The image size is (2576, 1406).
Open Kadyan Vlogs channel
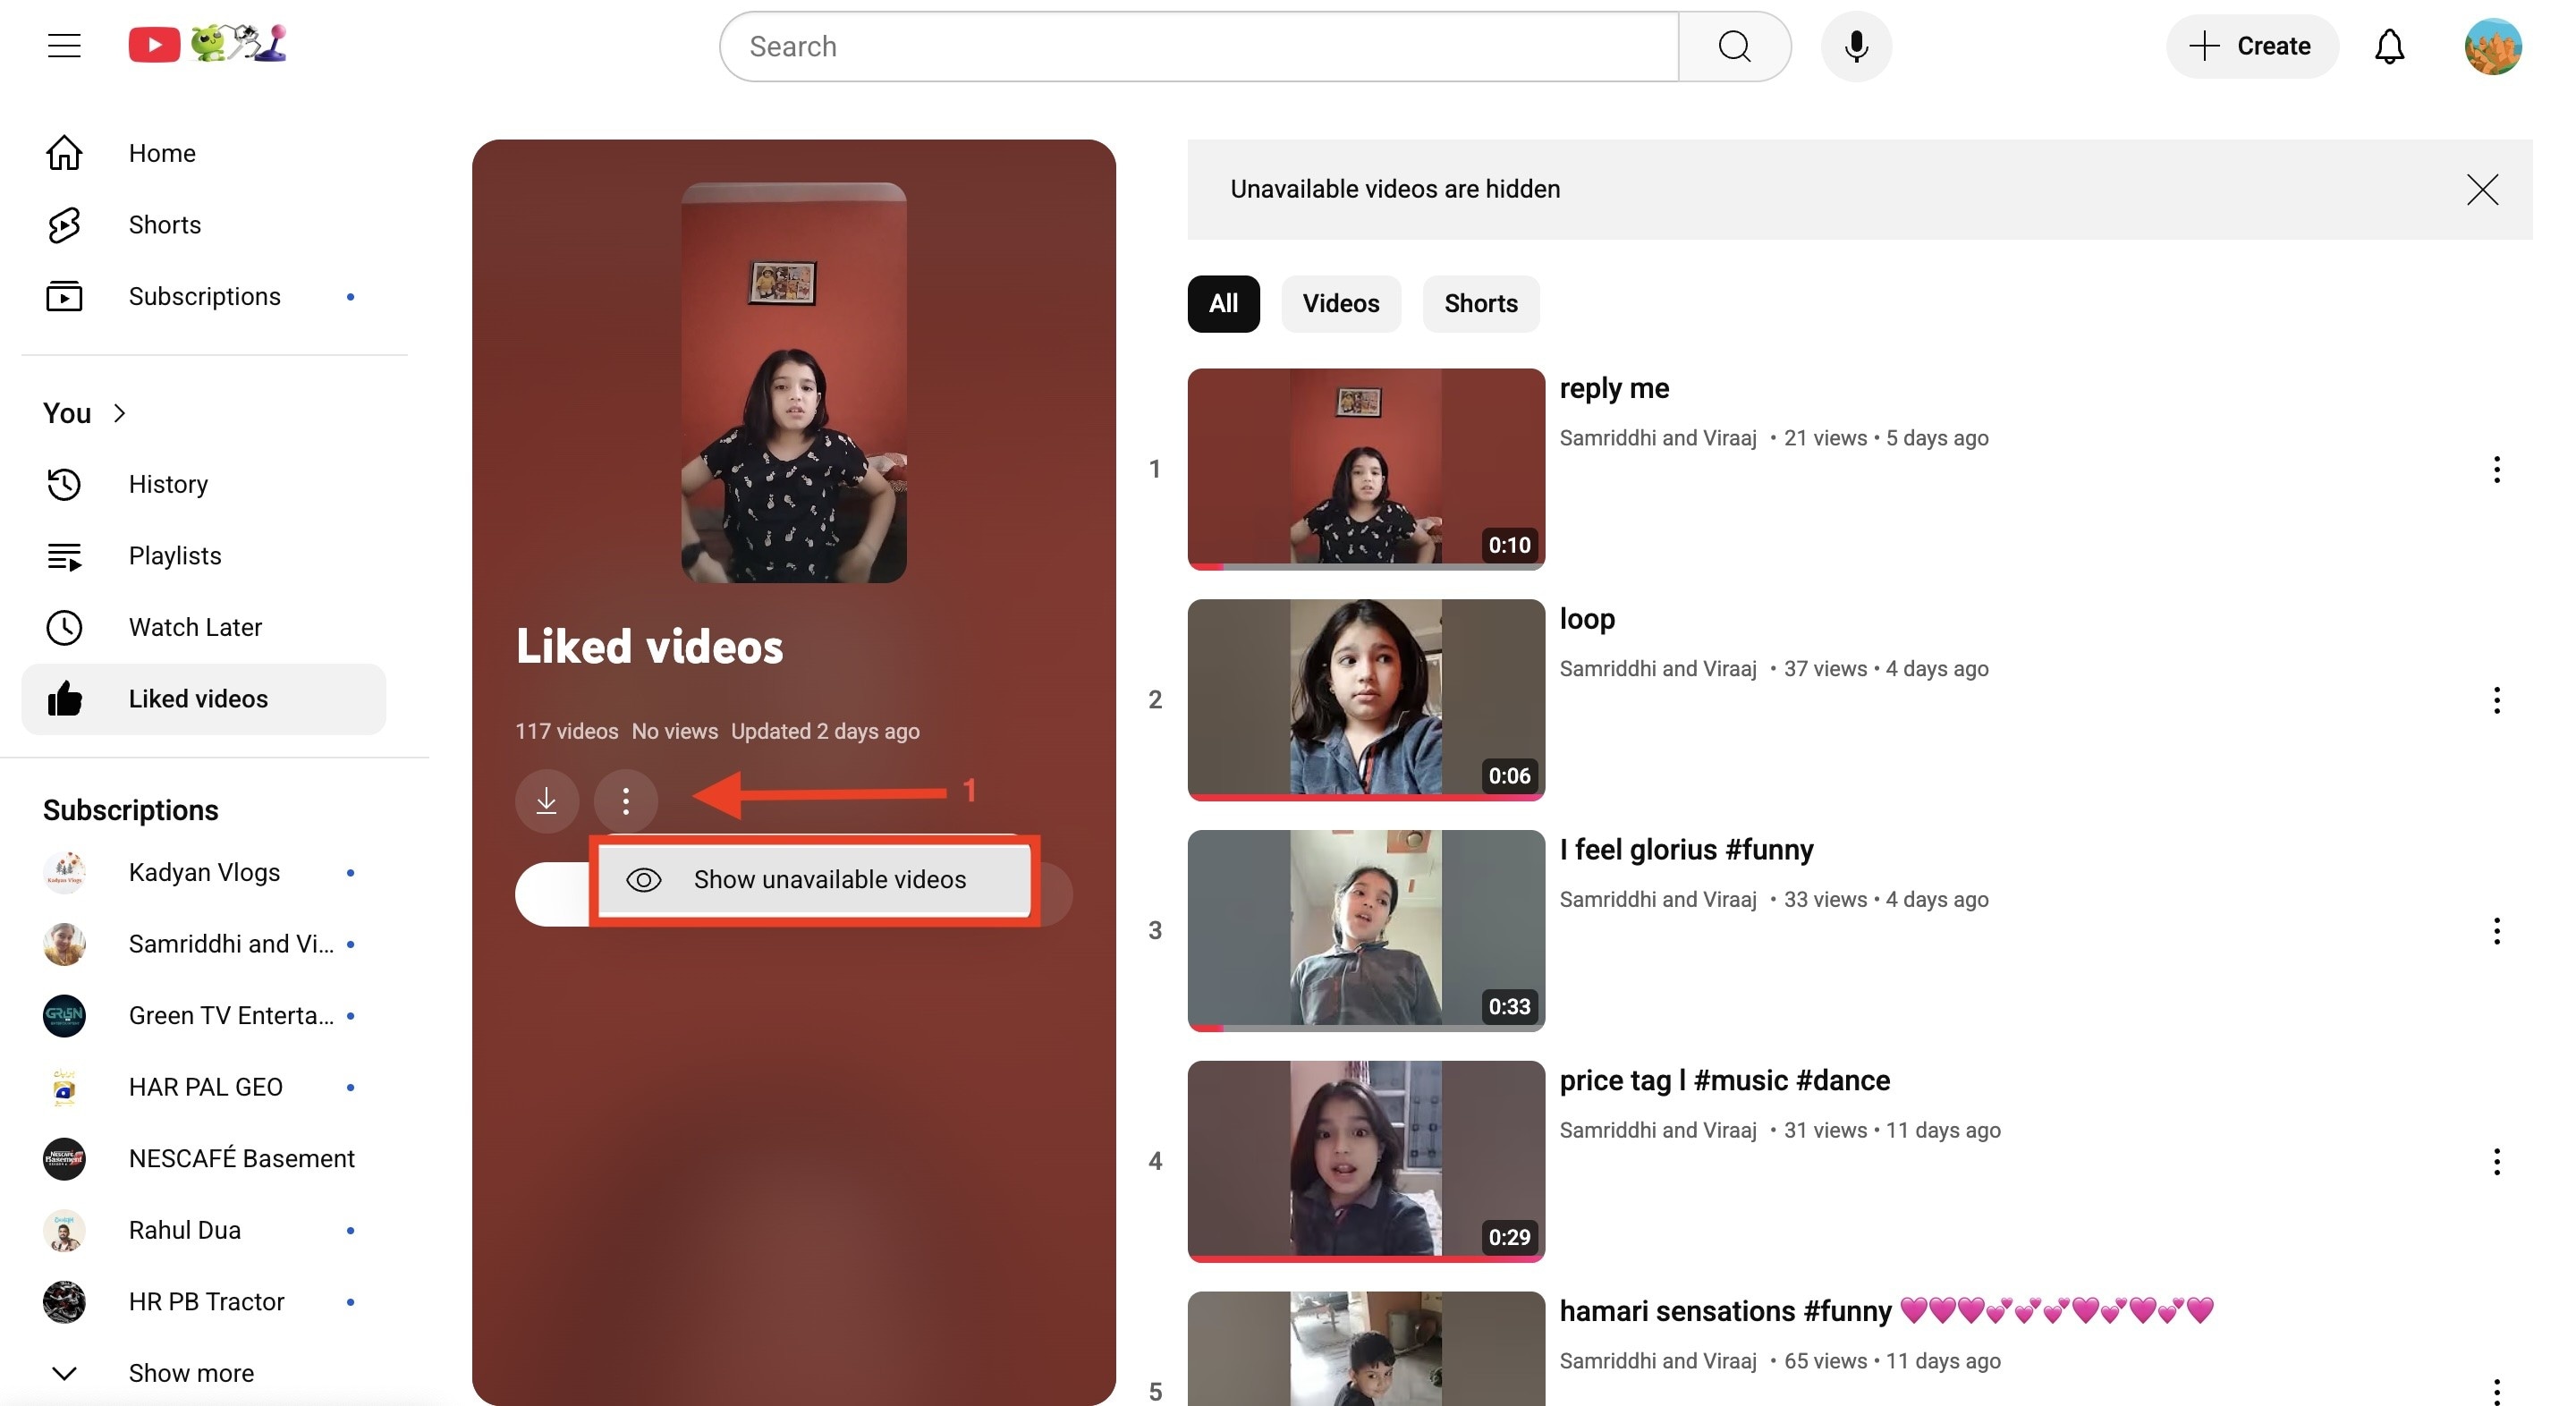pyautogui.click(x=204, y=873)
